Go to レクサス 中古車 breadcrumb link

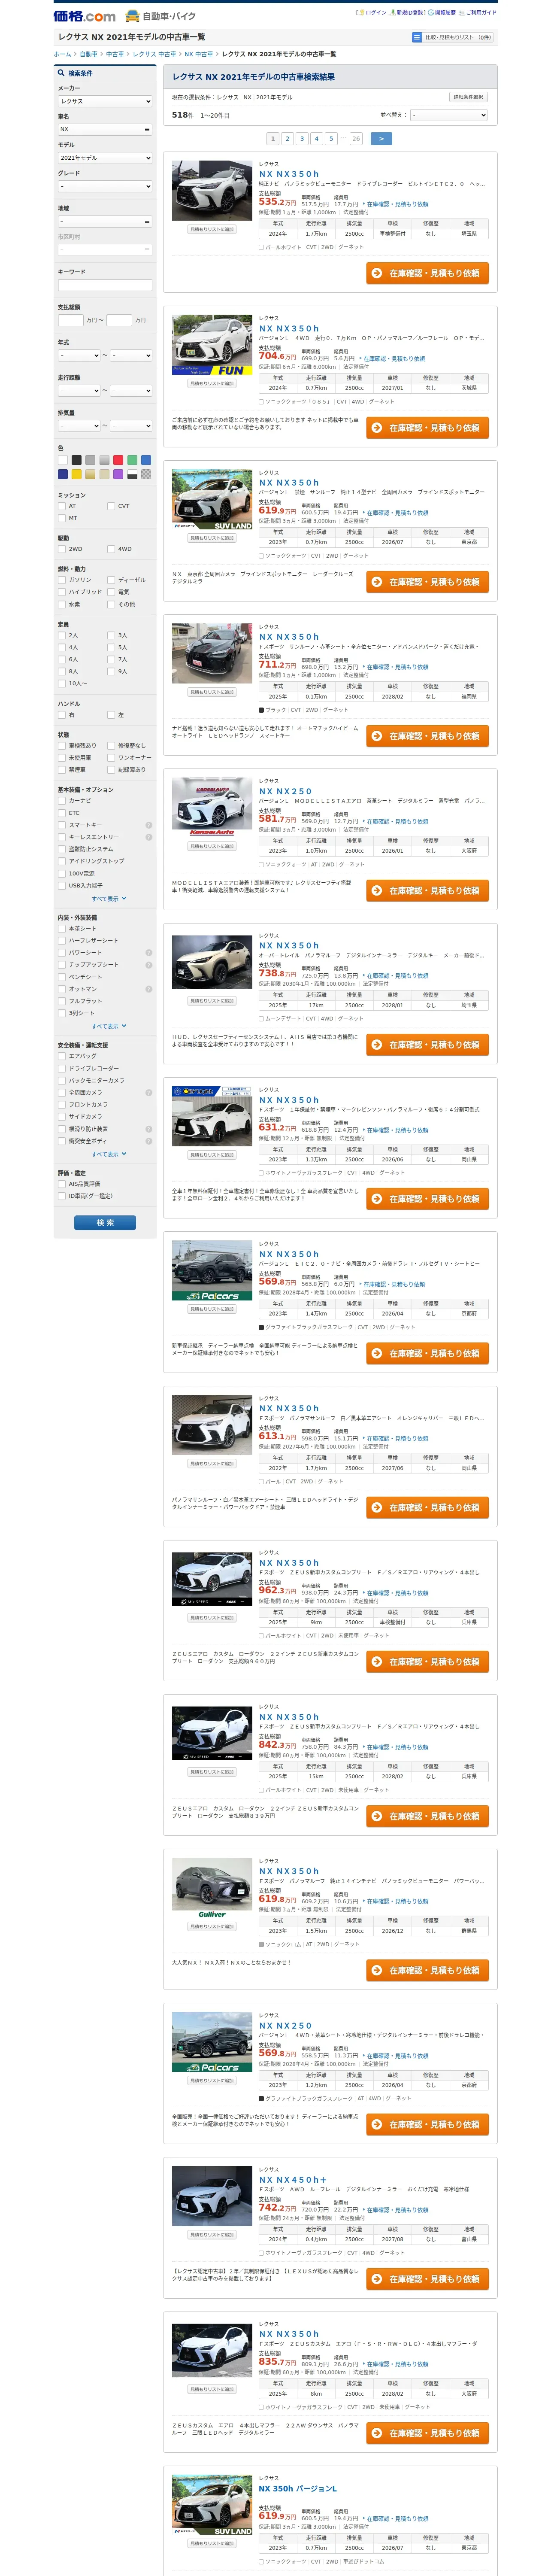coord(154,54)
